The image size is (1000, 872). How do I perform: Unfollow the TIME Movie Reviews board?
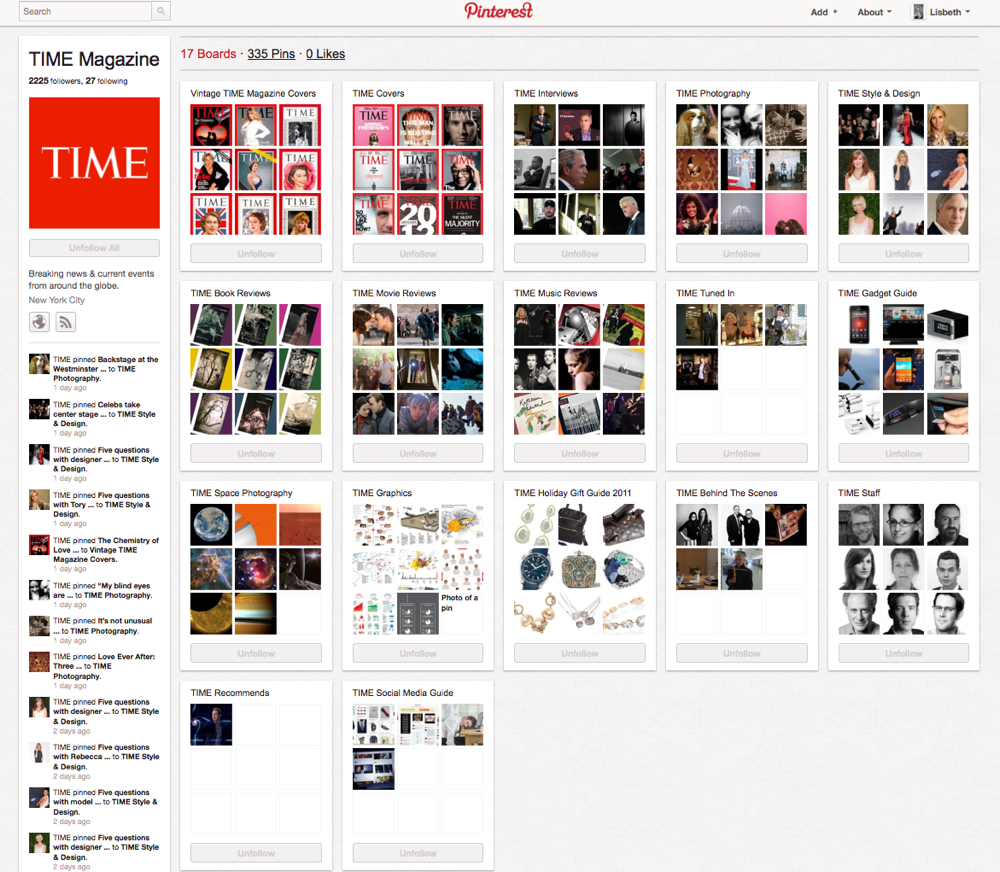(418, 454)
